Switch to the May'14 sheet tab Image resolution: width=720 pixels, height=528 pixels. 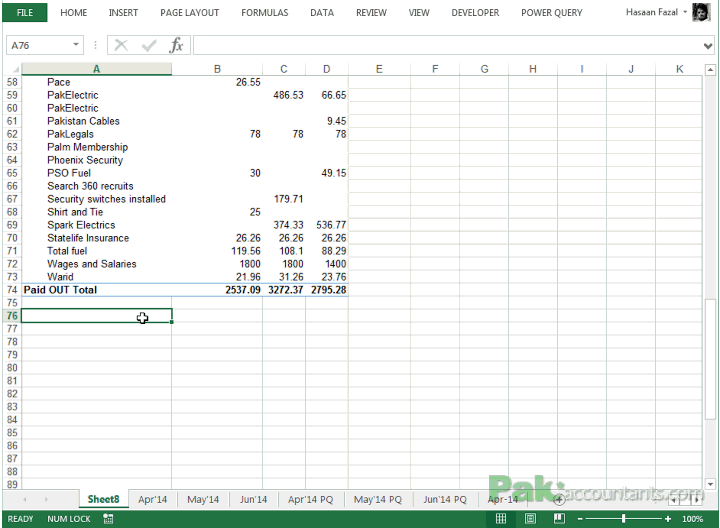pyautogui.click(x=203, y=500)
